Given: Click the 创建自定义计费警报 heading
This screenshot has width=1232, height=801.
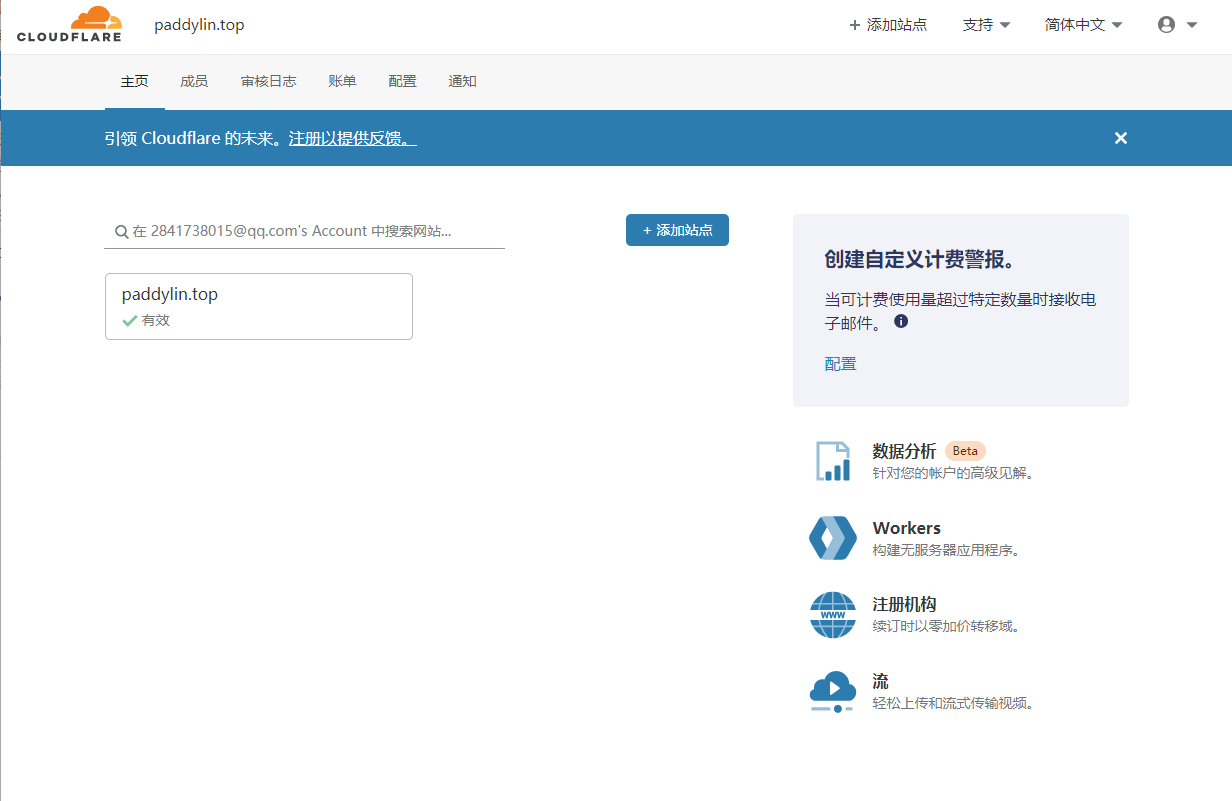Looking at the screenshot, I should pos(921,260).
